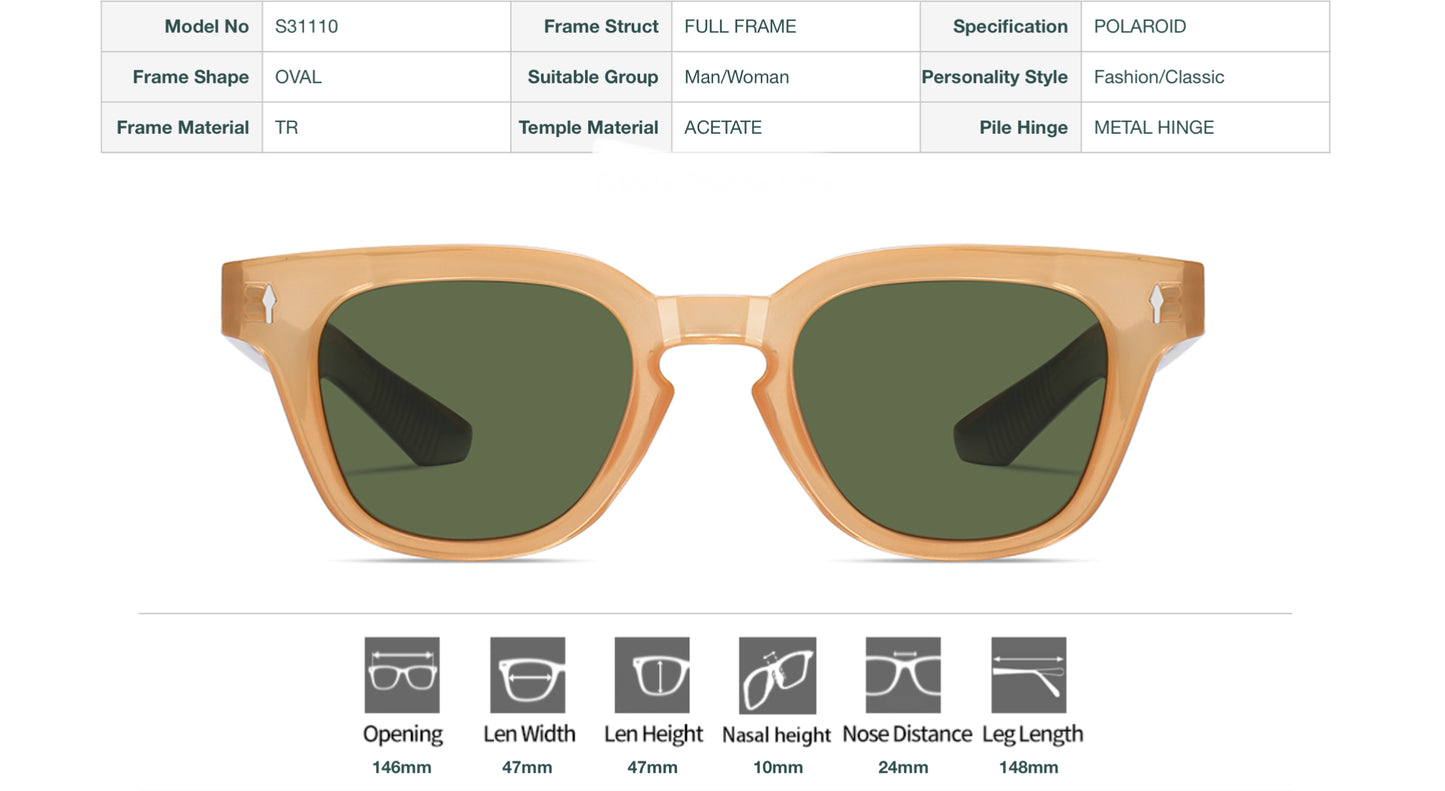
Task: Select the Nose Distance bridge icon
Action: click(902, 674)
